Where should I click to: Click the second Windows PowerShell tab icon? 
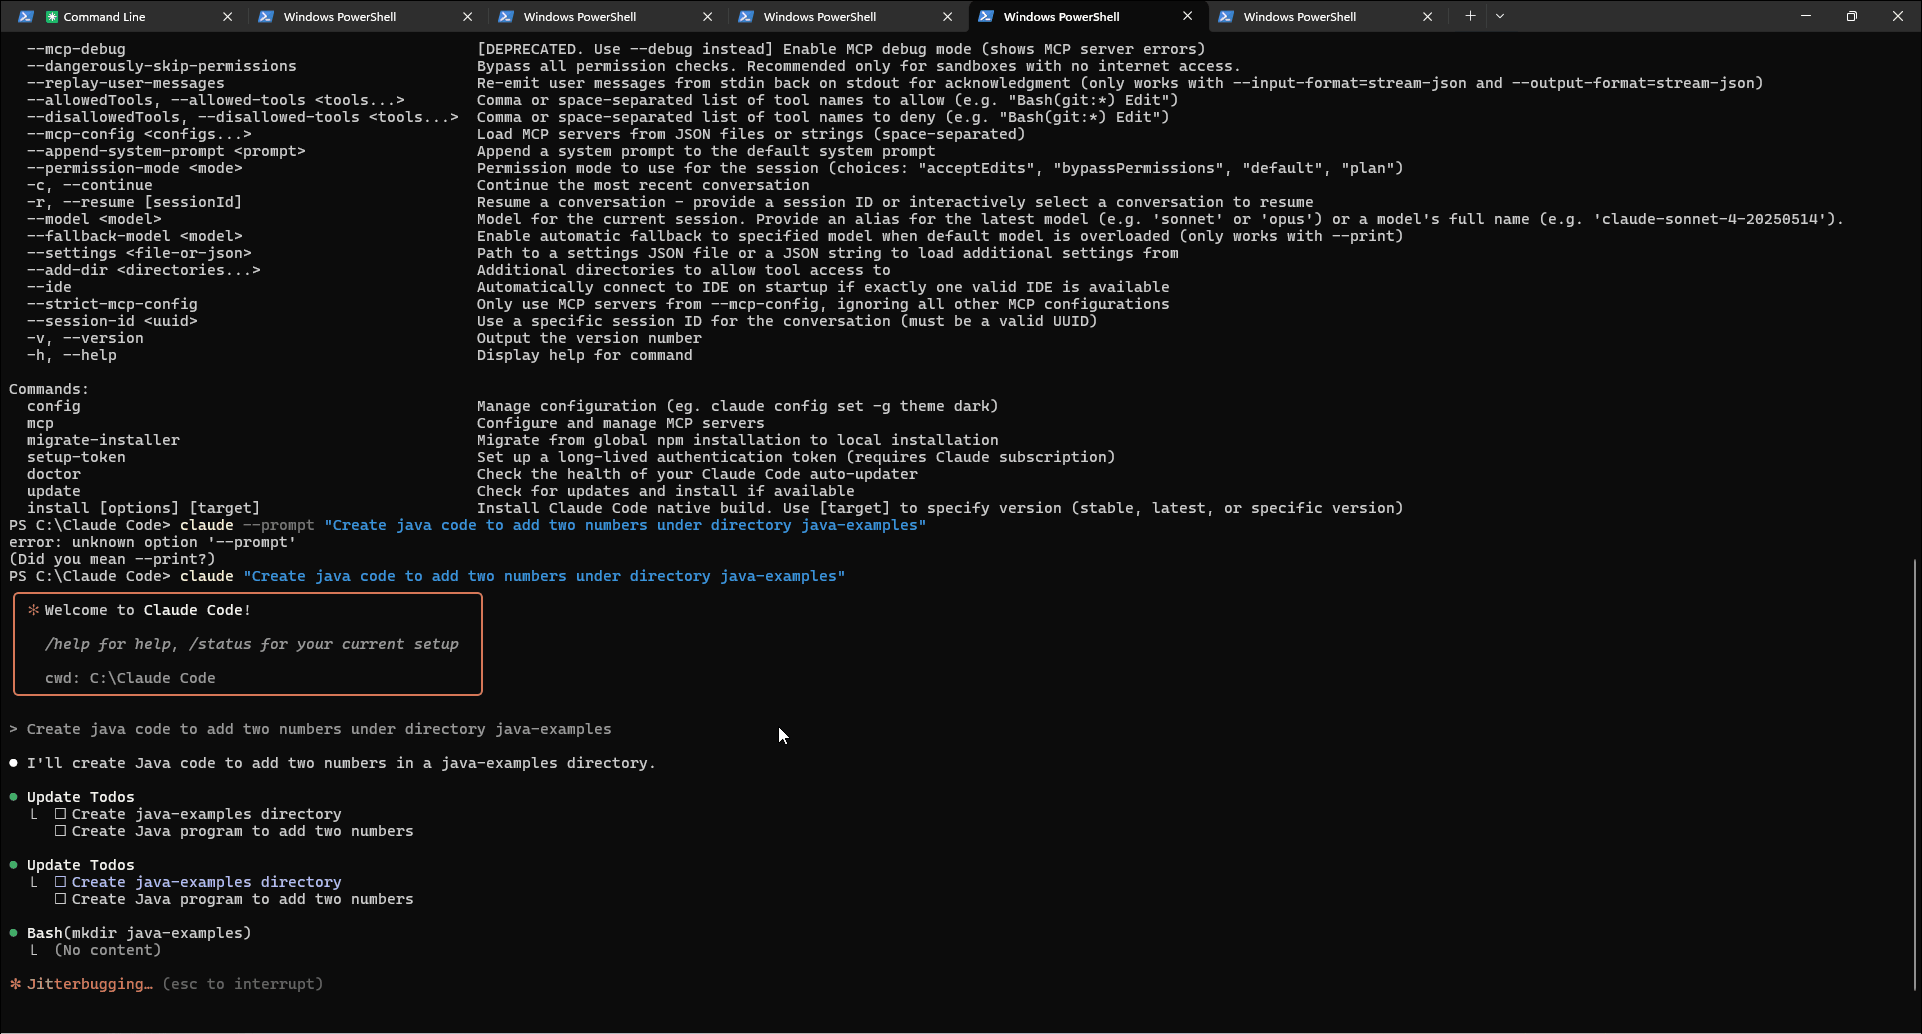[506, 16]
